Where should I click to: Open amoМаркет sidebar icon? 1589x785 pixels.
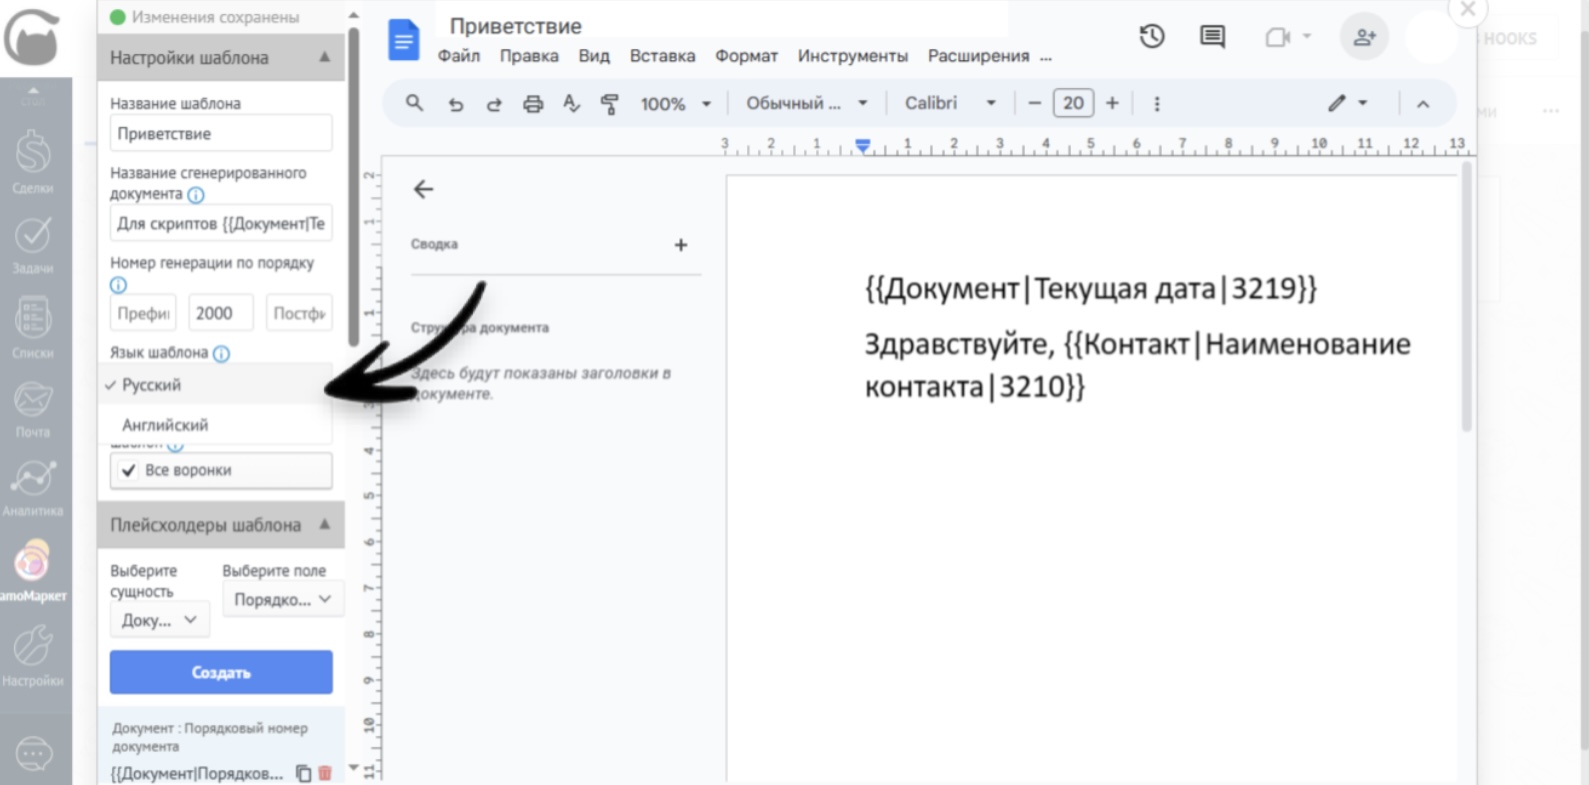click(x=33, y=571)
